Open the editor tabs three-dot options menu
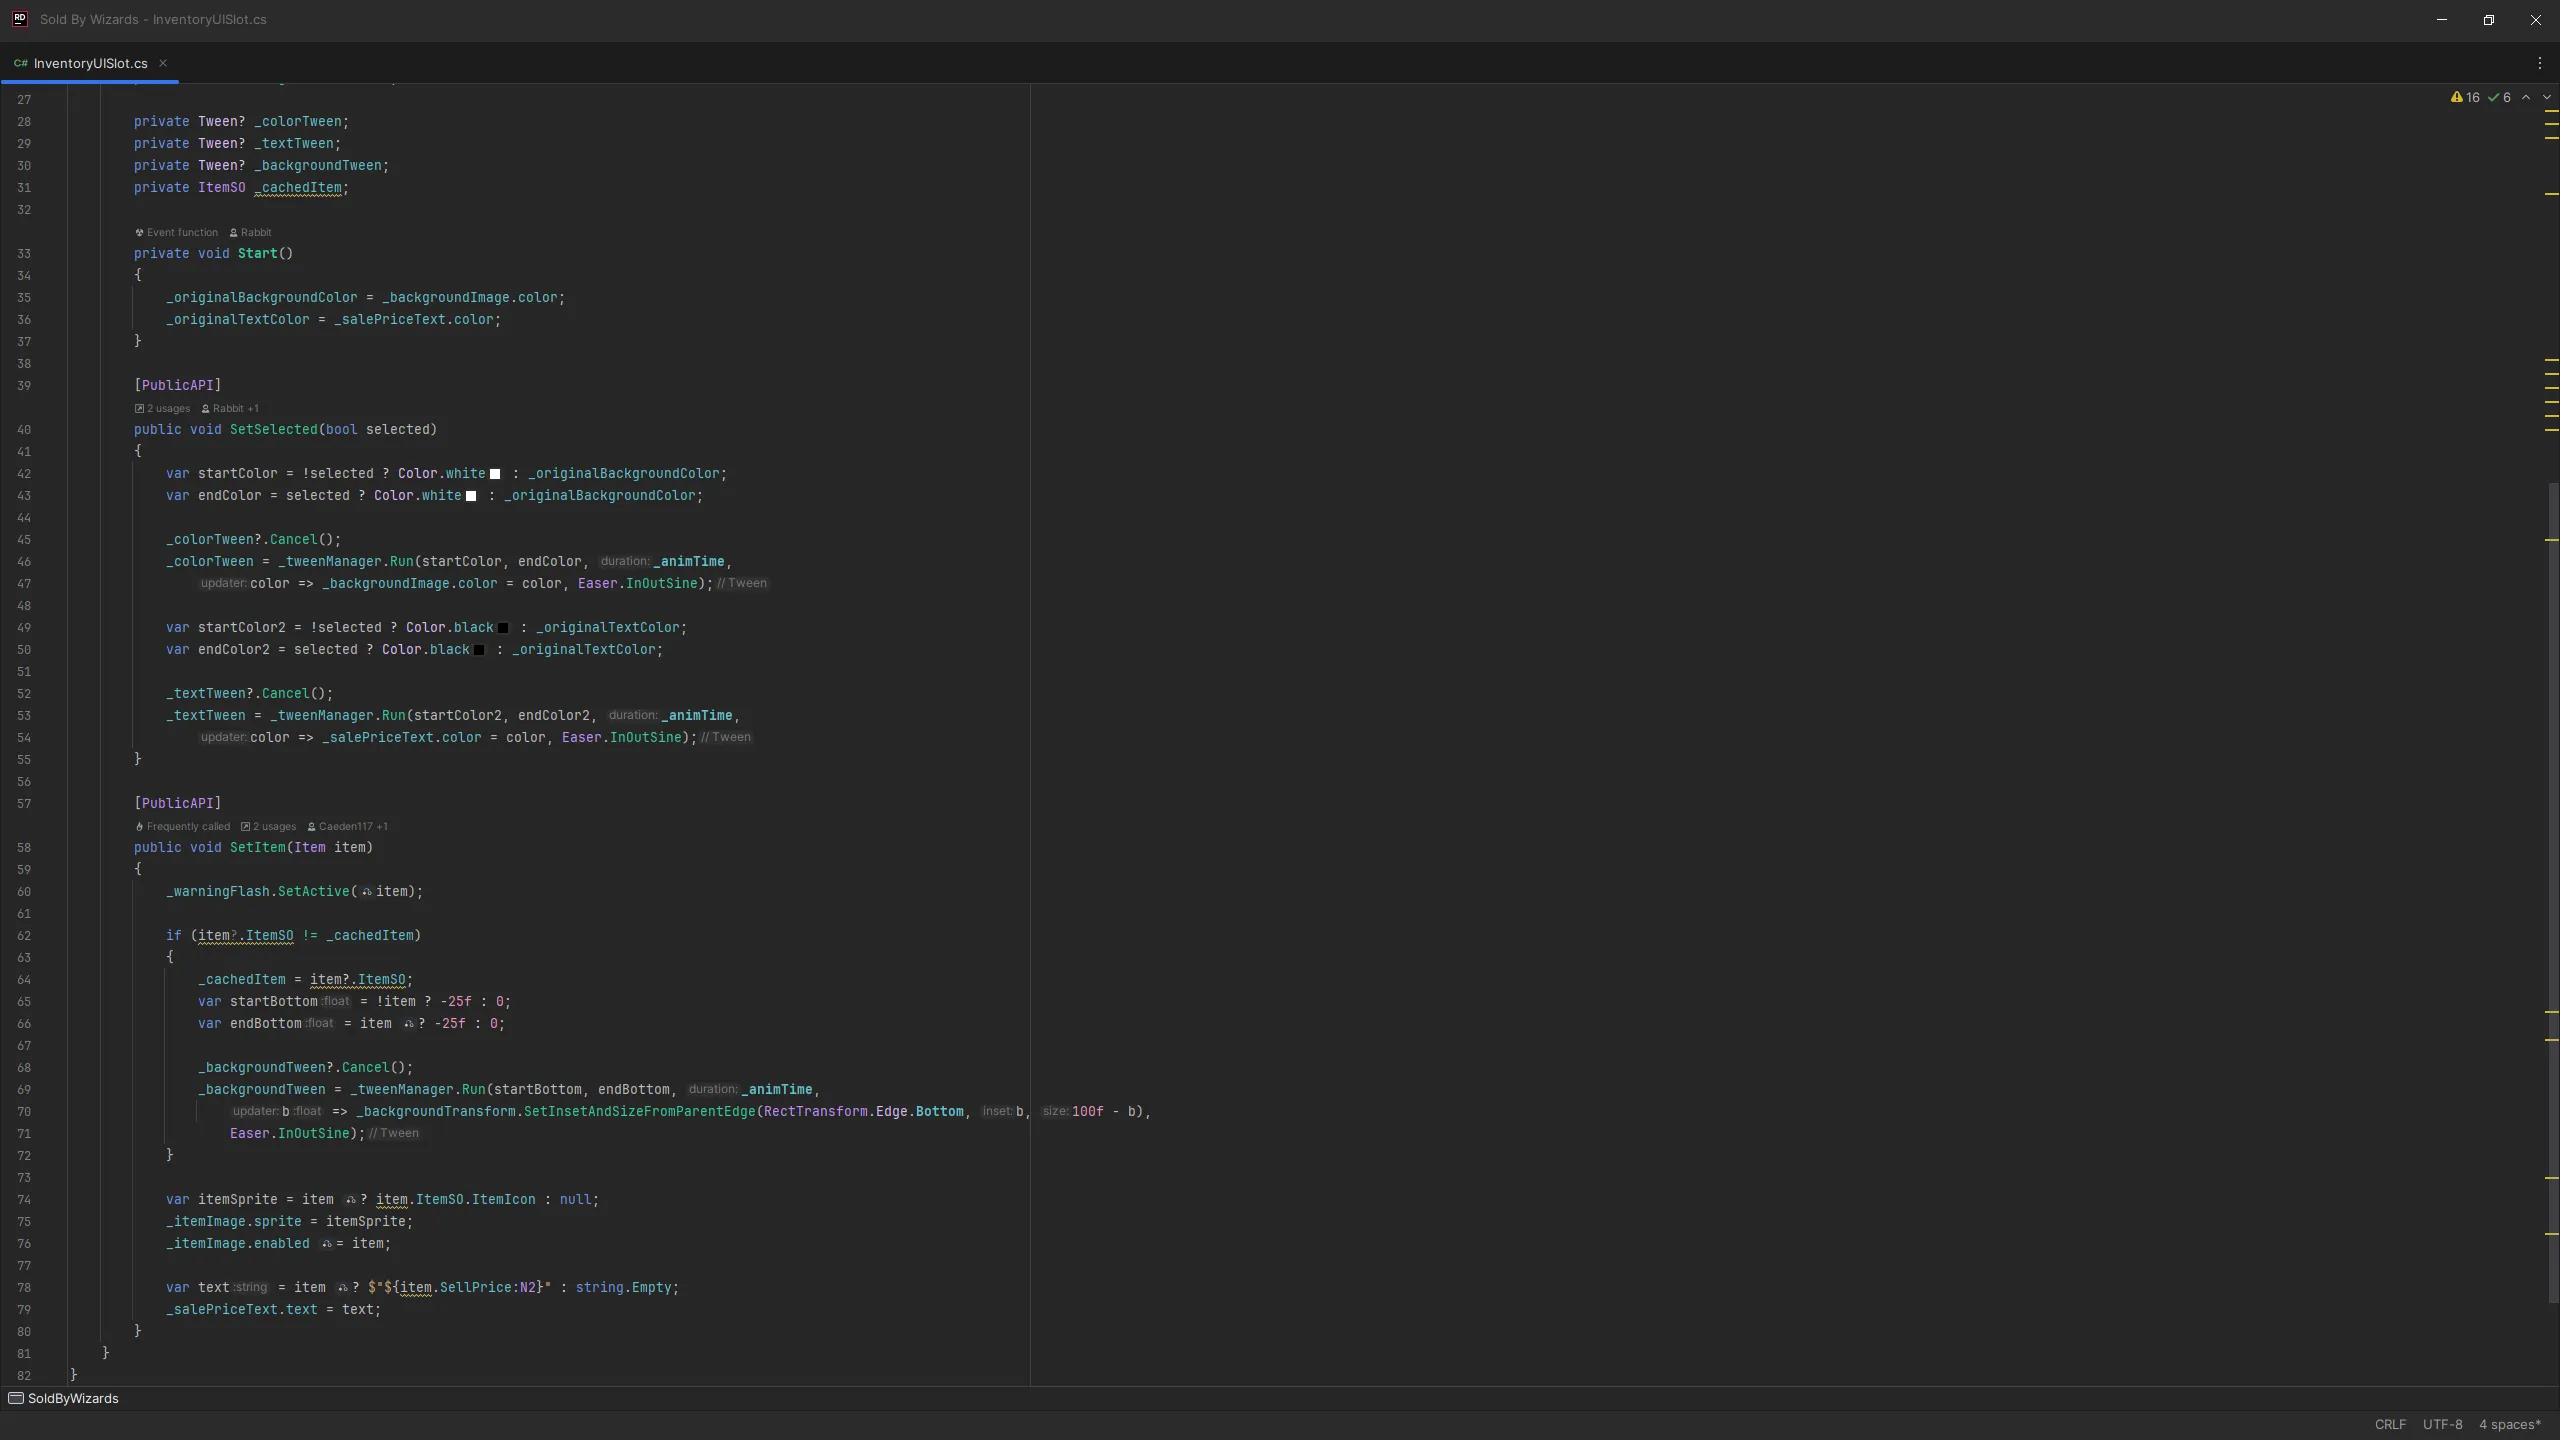The image size is (2560, 1440). click(x=2540, y=63)
